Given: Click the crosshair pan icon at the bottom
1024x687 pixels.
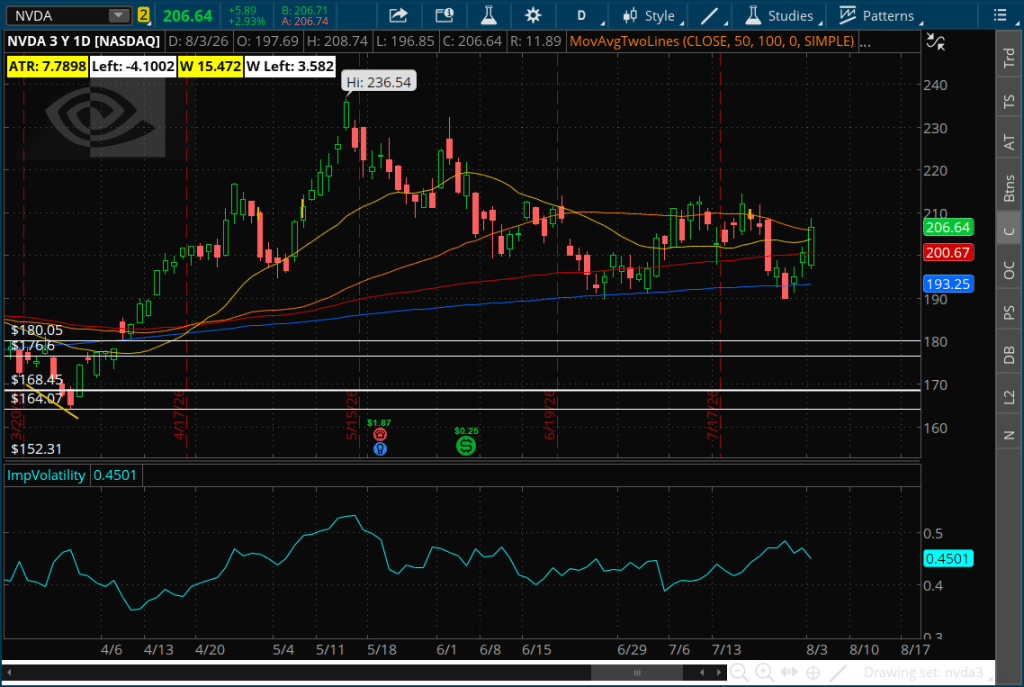Looking at the screenshot, I should tap(813, 672).
